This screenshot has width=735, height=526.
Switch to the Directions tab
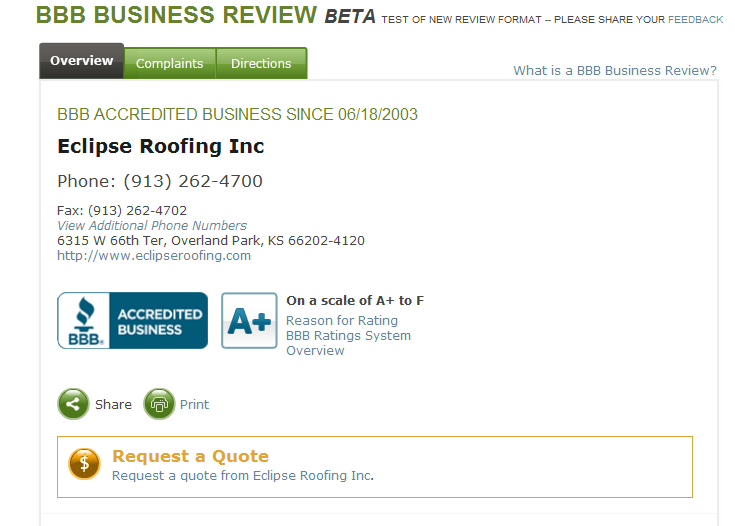pos(261,63)
